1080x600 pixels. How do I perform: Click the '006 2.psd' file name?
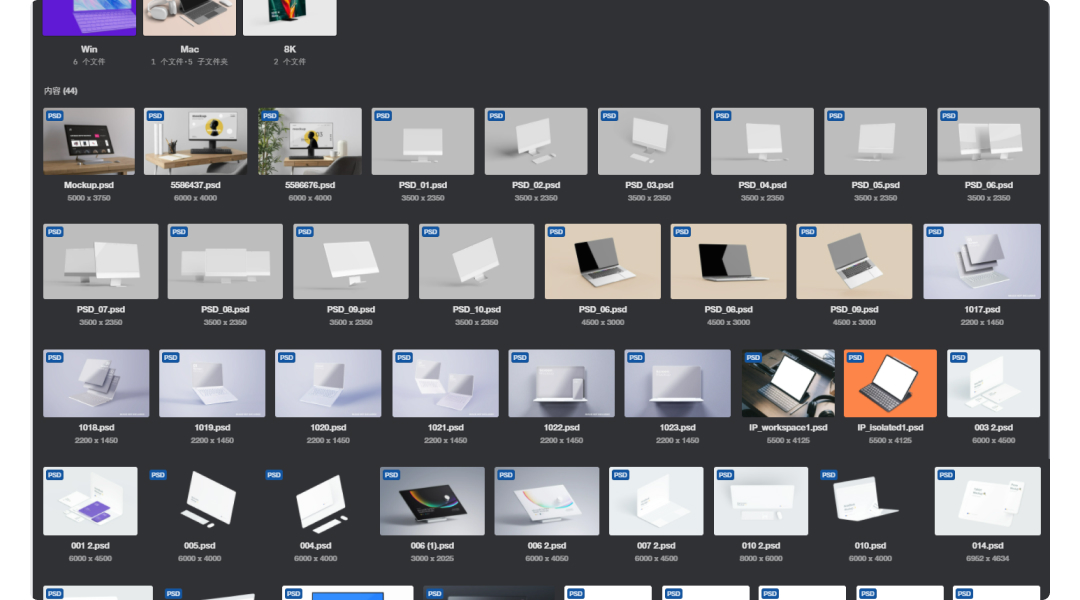click(x=547, y=546)
